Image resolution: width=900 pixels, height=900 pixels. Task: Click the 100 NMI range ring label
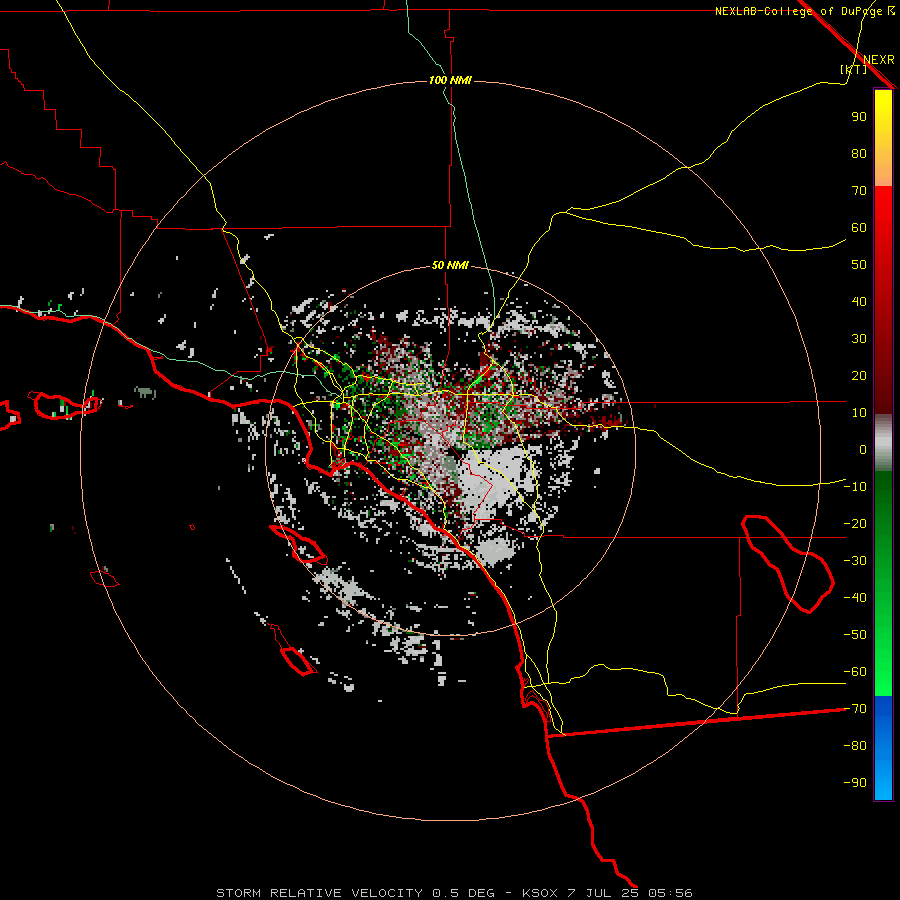(450, 80)
